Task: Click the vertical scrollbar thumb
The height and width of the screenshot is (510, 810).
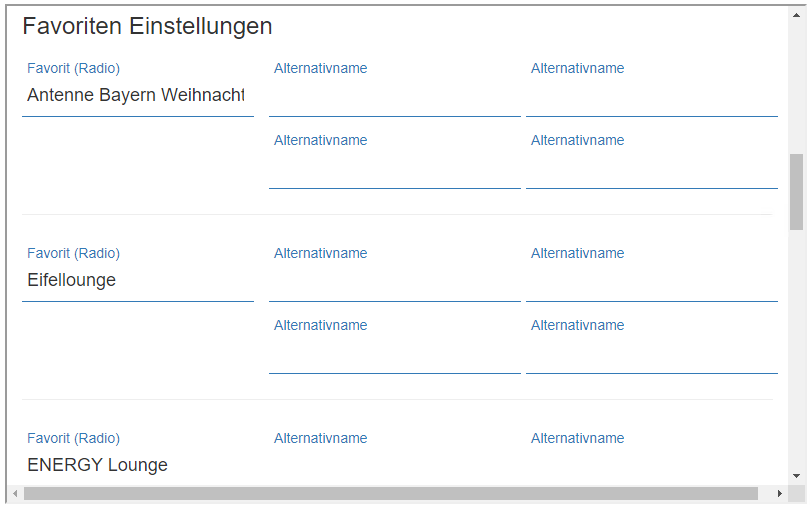Action: point(796,190)
